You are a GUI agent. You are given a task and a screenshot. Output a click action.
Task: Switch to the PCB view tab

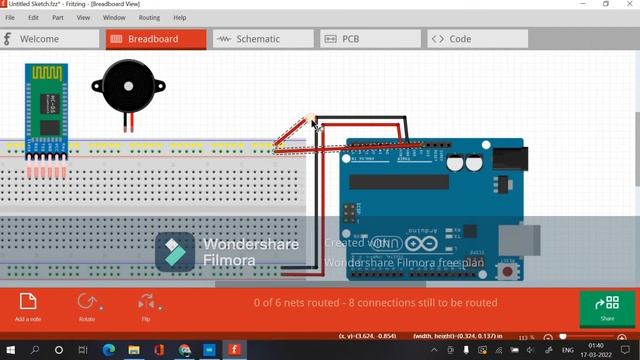point(370,39)
